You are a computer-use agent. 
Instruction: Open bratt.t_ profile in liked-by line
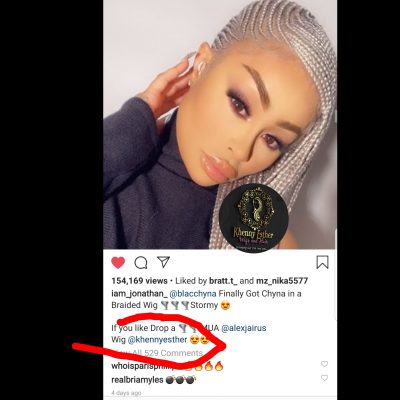[x=223, y=281]
